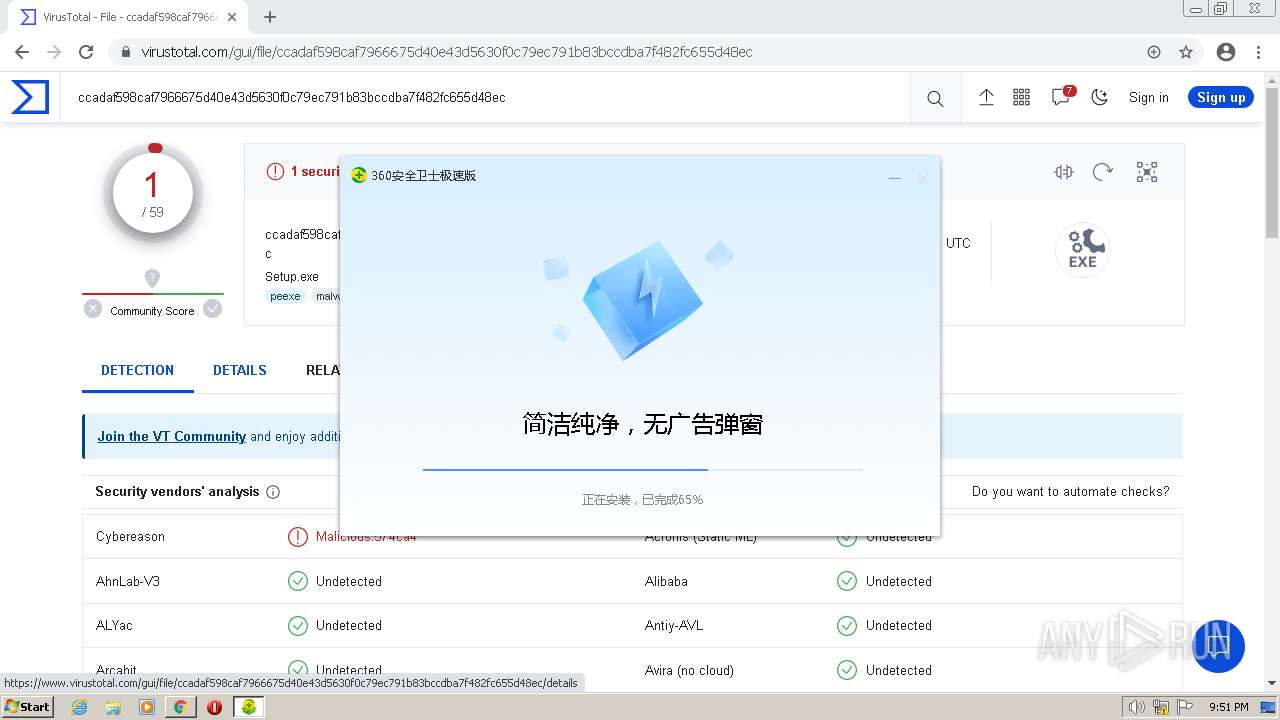The image size is (1280, 720).
Task: Open Internet Explorer from taskbar
Action: click(x=79, y=707)
